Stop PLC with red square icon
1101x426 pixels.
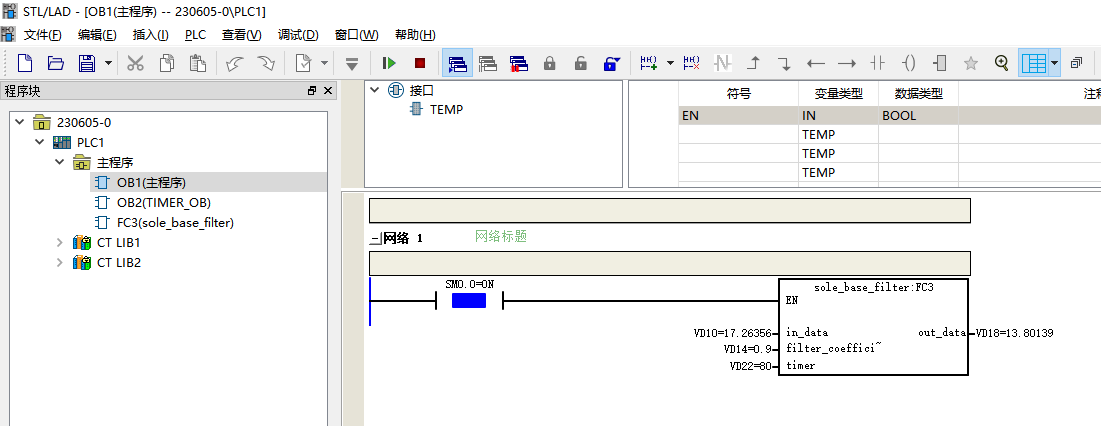[420, 63]
